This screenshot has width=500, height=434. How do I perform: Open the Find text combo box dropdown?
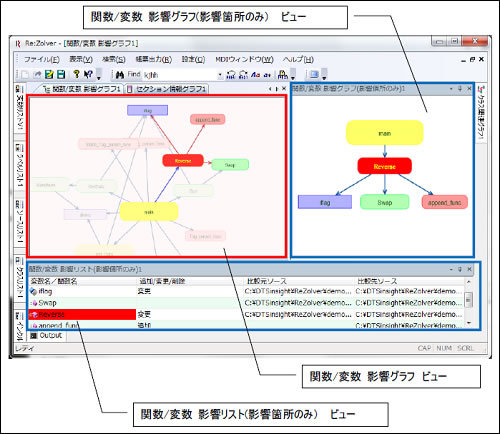(220, 75)
